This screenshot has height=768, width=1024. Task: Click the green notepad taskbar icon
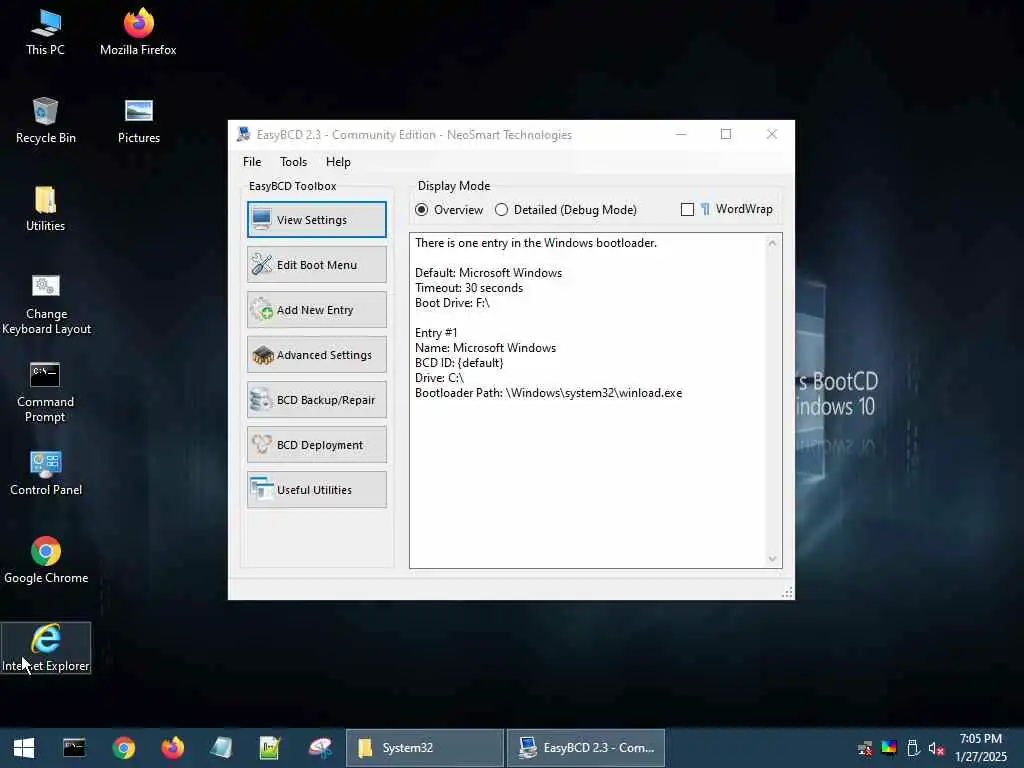pyautogui.click(x=270, y=748)
